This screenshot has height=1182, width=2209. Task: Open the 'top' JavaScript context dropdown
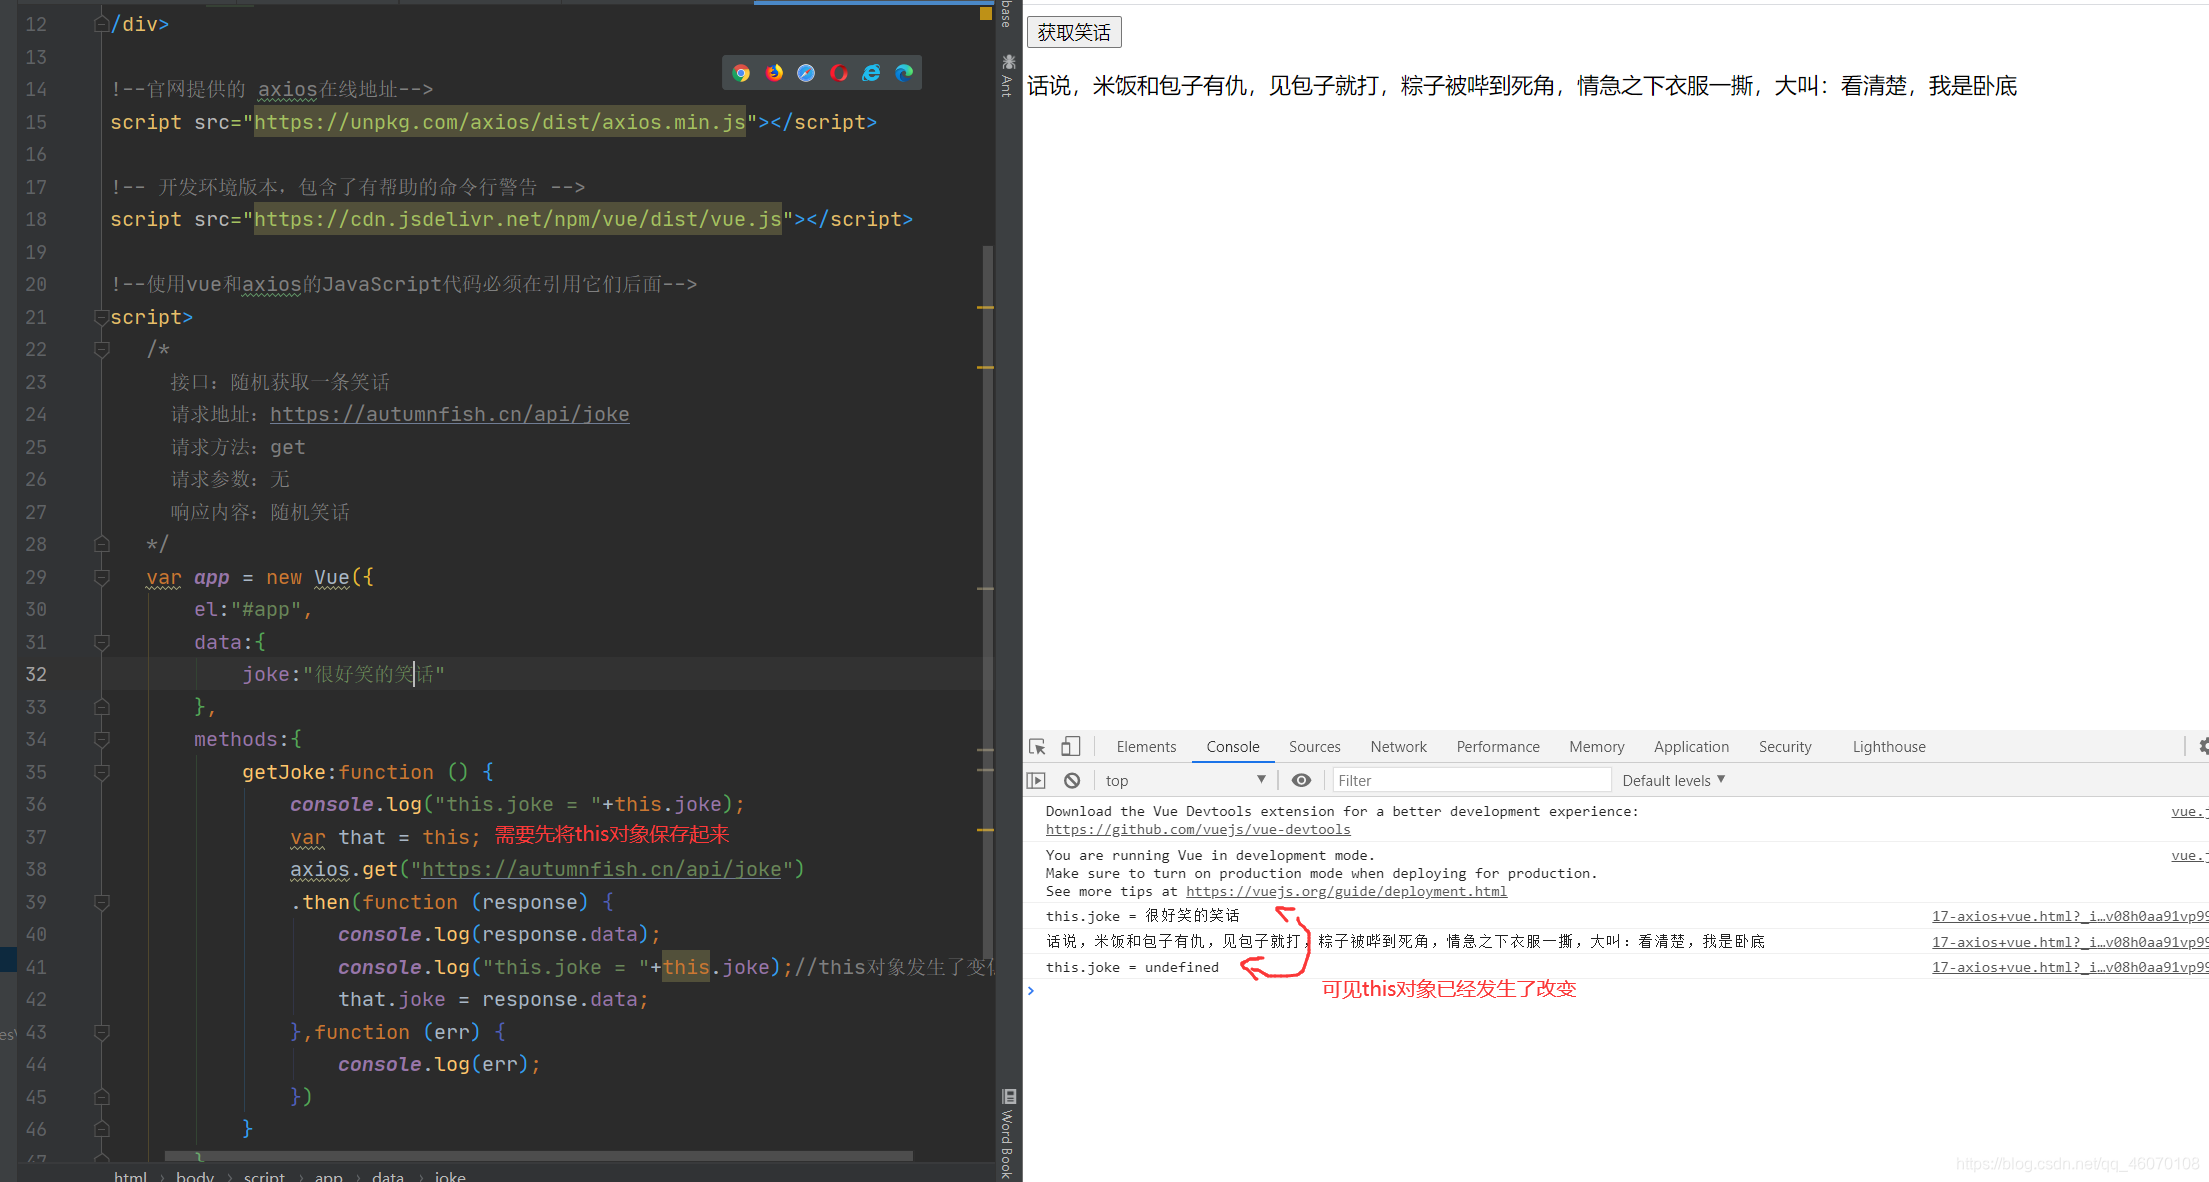(x=1185, y=780)
